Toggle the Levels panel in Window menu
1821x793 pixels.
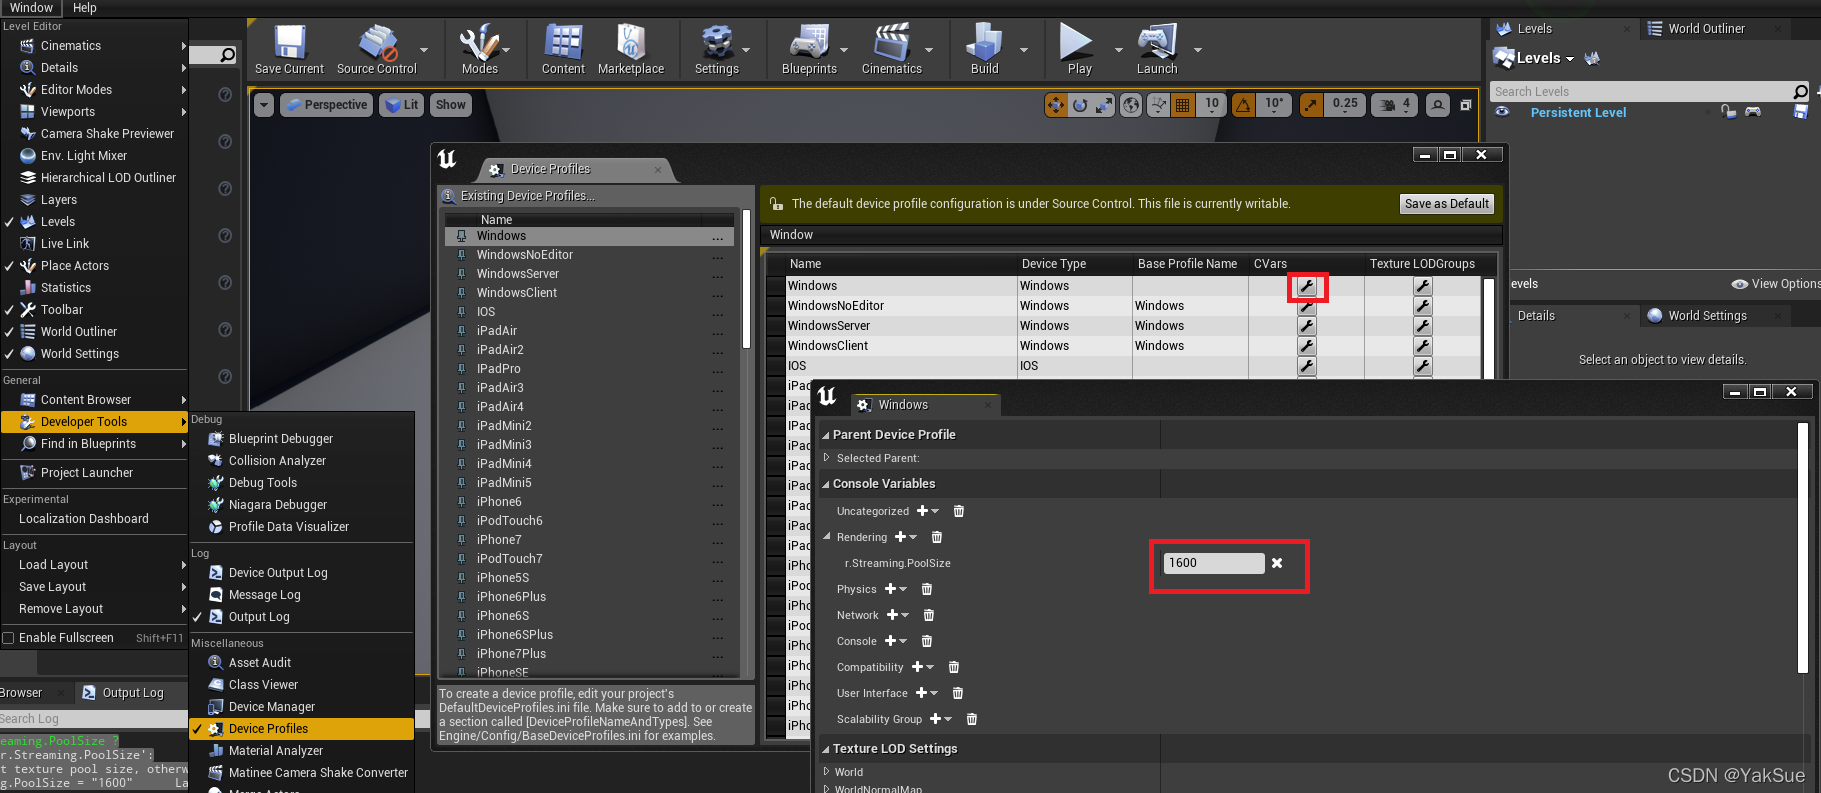click(x=94, y=222)
